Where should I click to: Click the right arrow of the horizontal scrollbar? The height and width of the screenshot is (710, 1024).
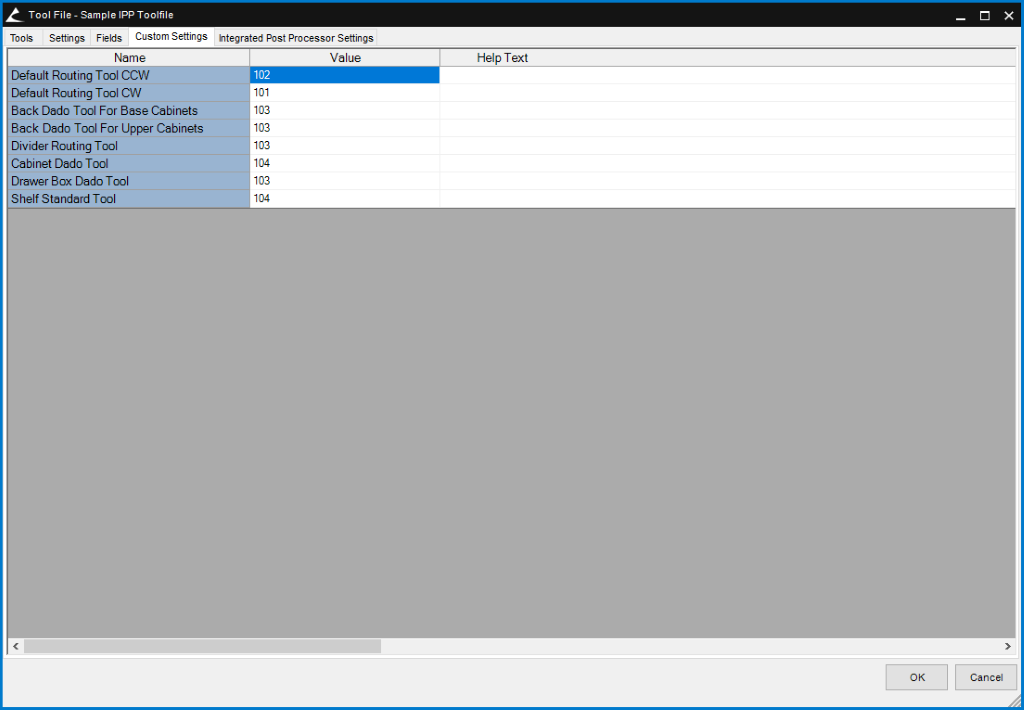1009,646
